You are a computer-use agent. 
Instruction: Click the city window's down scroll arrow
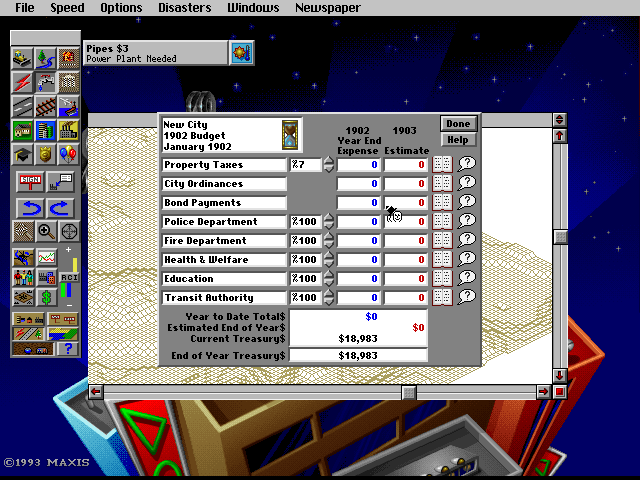[x=560, y=376]
